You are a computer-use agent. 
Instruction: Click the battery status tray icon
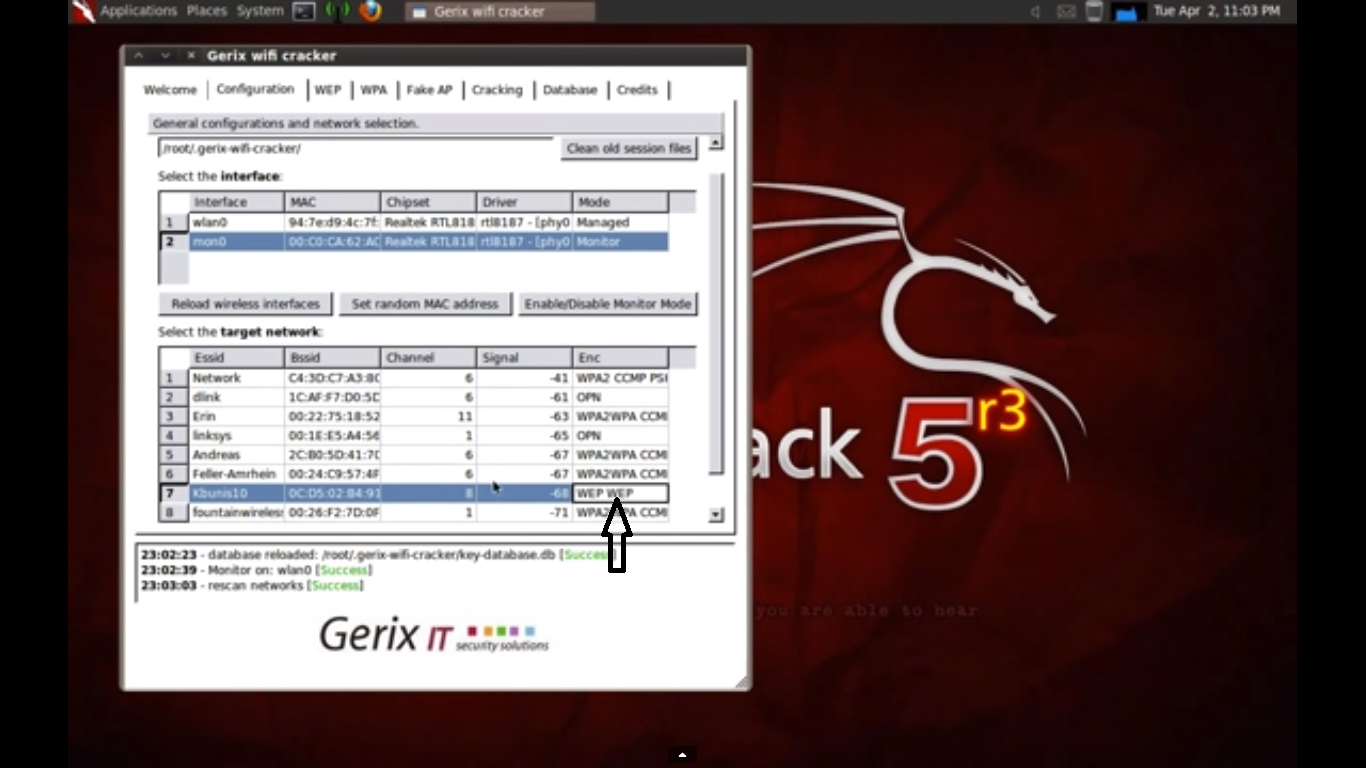pyautogui.click(x=1095, y=11)
